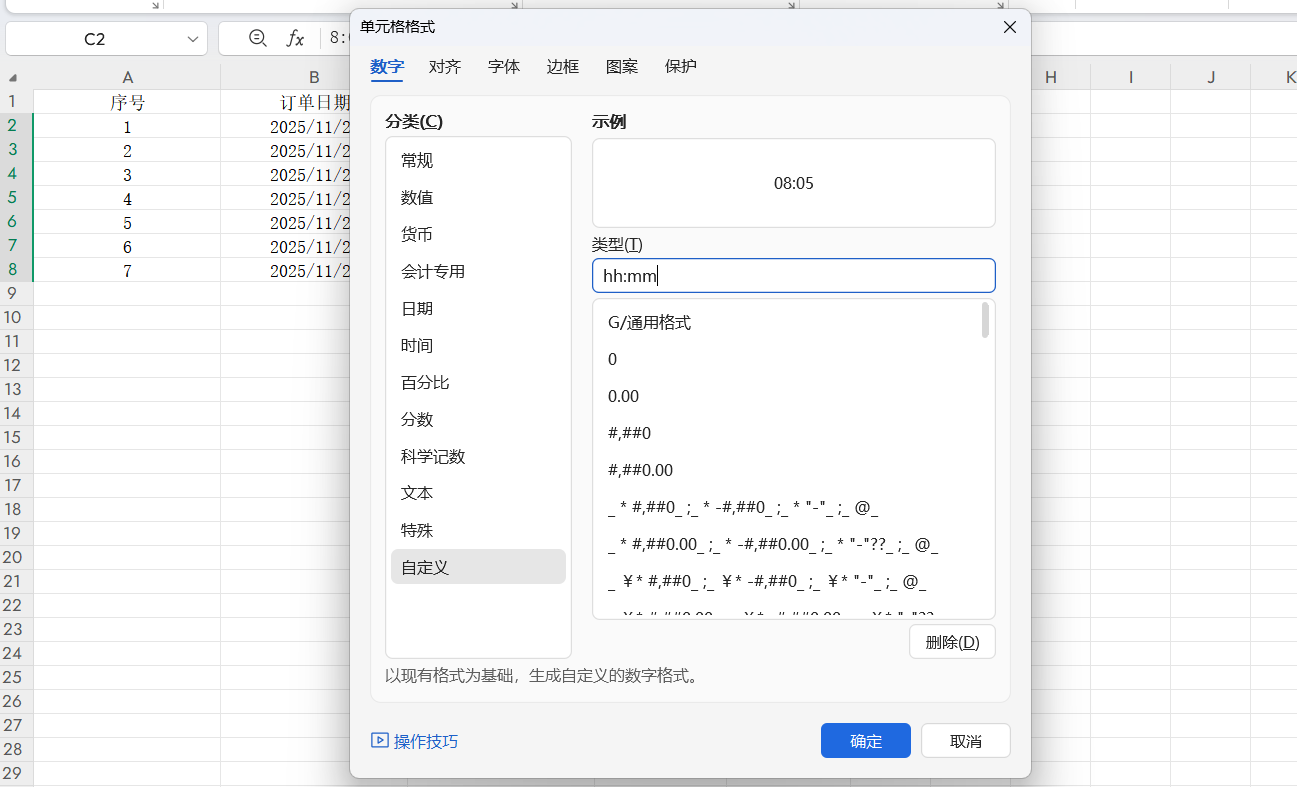Click in the 类型 input box containing hh:mm

click(x=793, y=275)
